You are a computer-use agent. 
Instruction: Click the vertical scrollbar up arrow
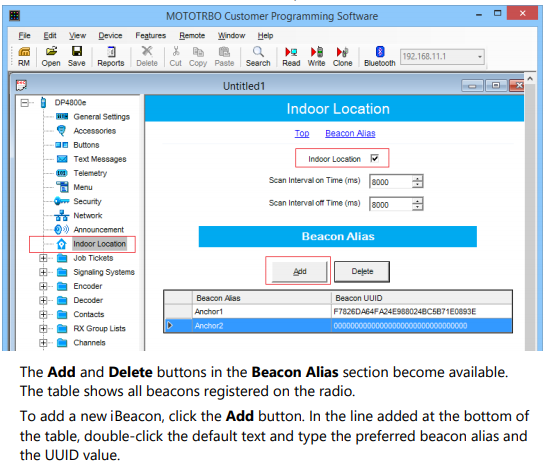530,79
